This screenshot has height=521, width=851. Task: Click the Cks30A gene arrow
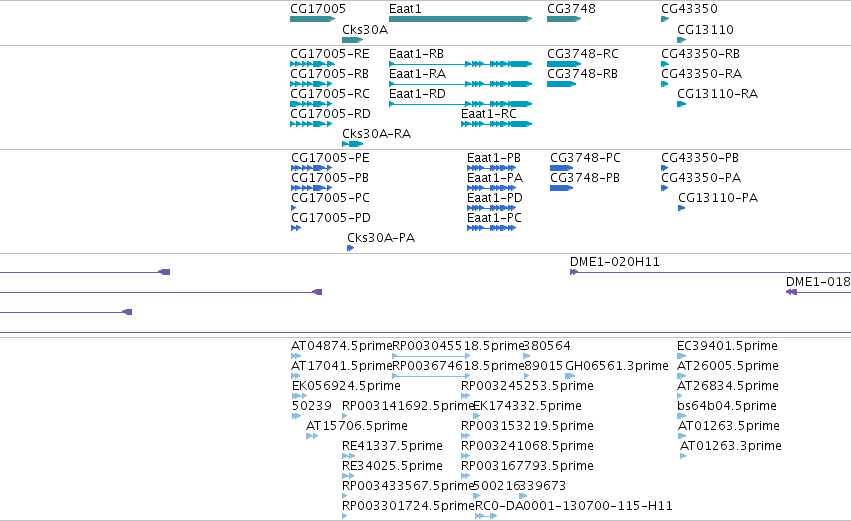pos(352,40)
